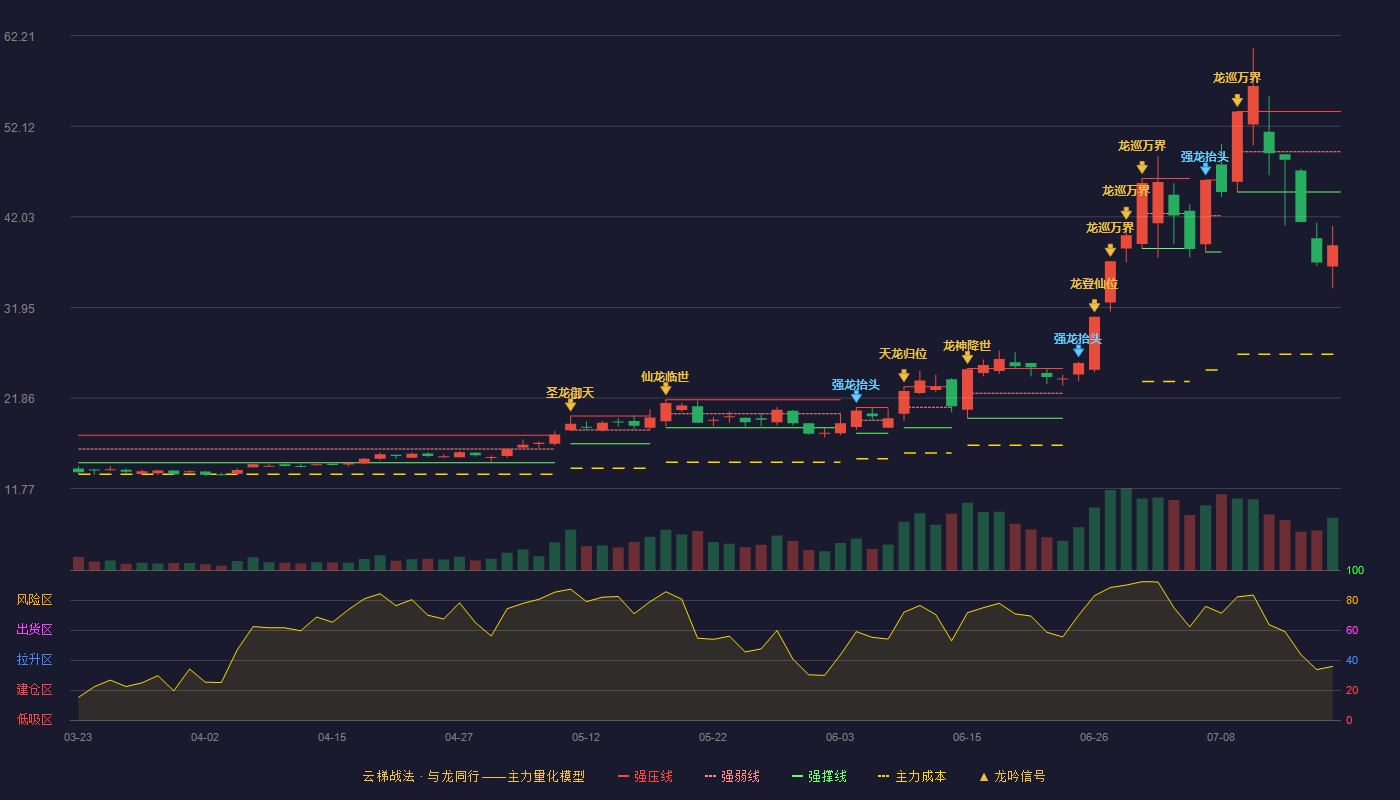Image resolution: width=1400 pixels, height=800 pixels.
Task: Click the 05-12 date label
Action: (586, 737)
